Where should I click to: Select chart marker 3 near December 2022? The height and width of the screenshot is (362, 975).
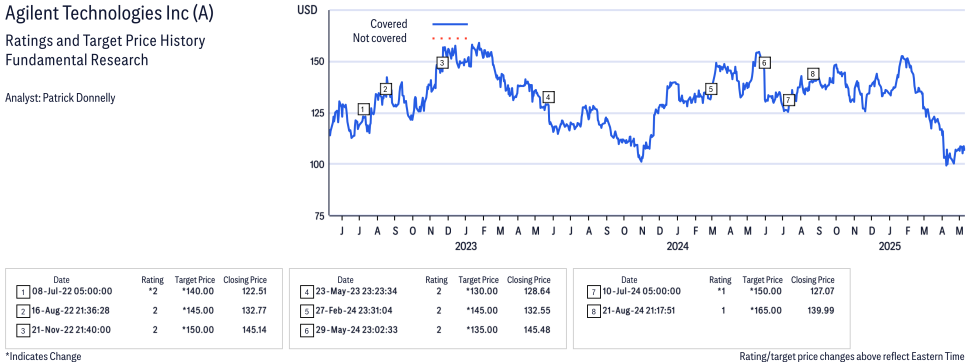pos(441,63)
